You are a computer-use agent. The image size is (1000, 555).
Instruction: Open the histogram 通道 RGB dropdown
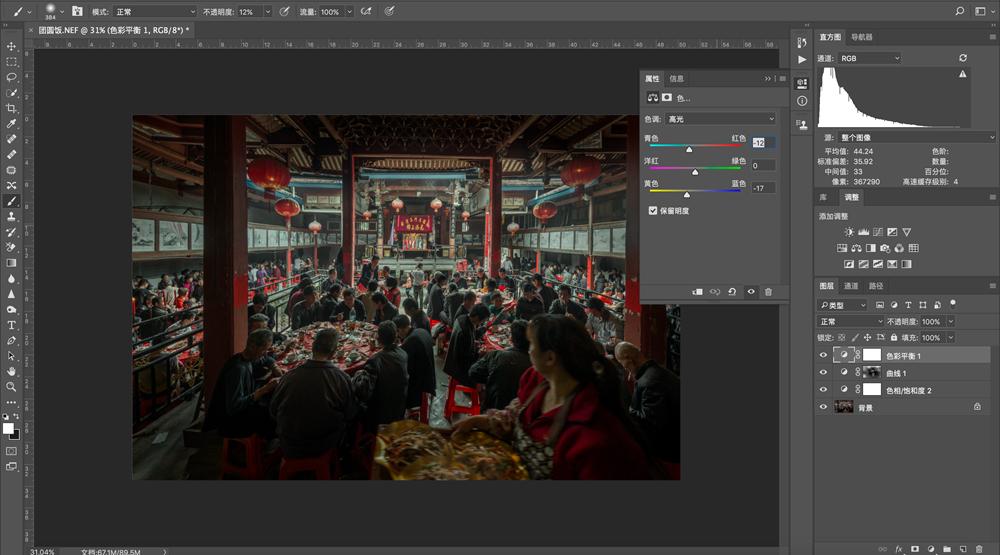tap(868, 59)
